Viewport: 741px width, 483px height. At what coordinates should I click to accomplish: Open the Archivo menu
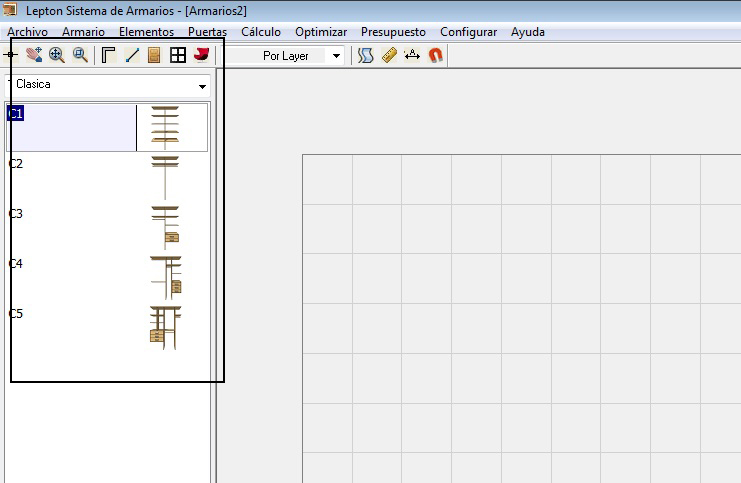tap(27, 32)
